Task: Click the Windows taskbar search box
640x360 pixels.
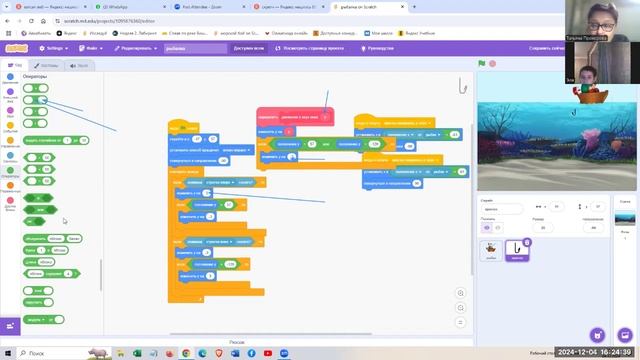Action: pos(64,353)
